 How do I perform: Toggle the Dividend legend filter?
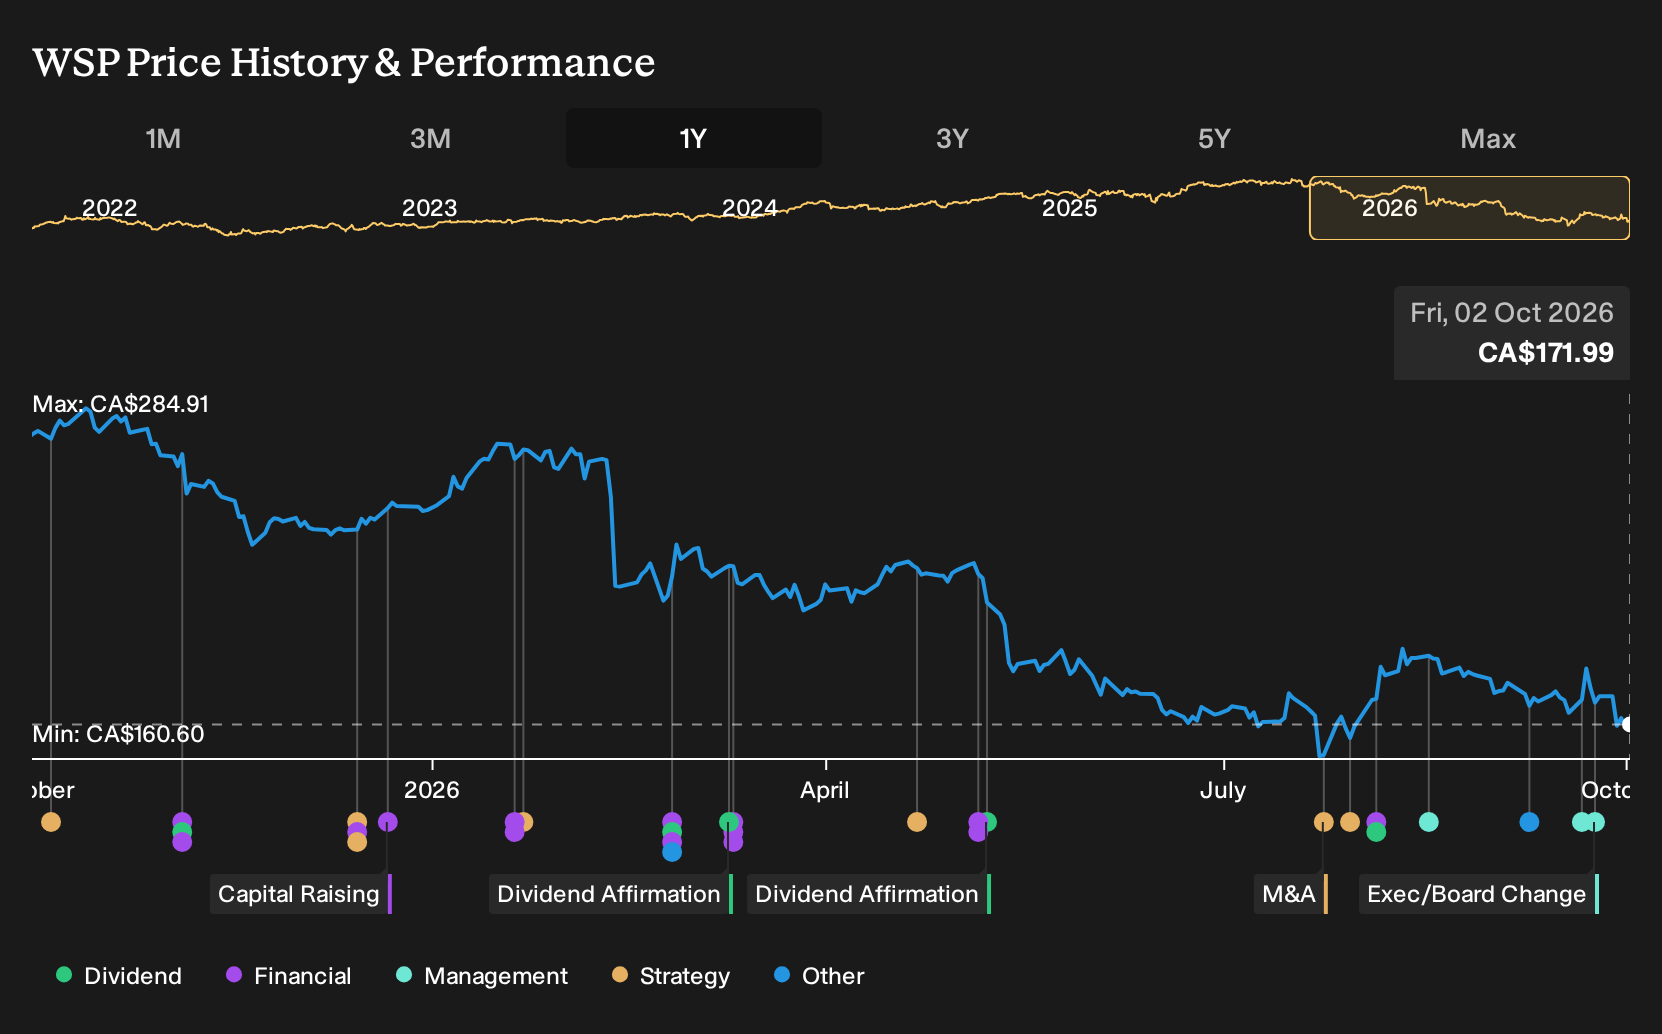point(119,976)
